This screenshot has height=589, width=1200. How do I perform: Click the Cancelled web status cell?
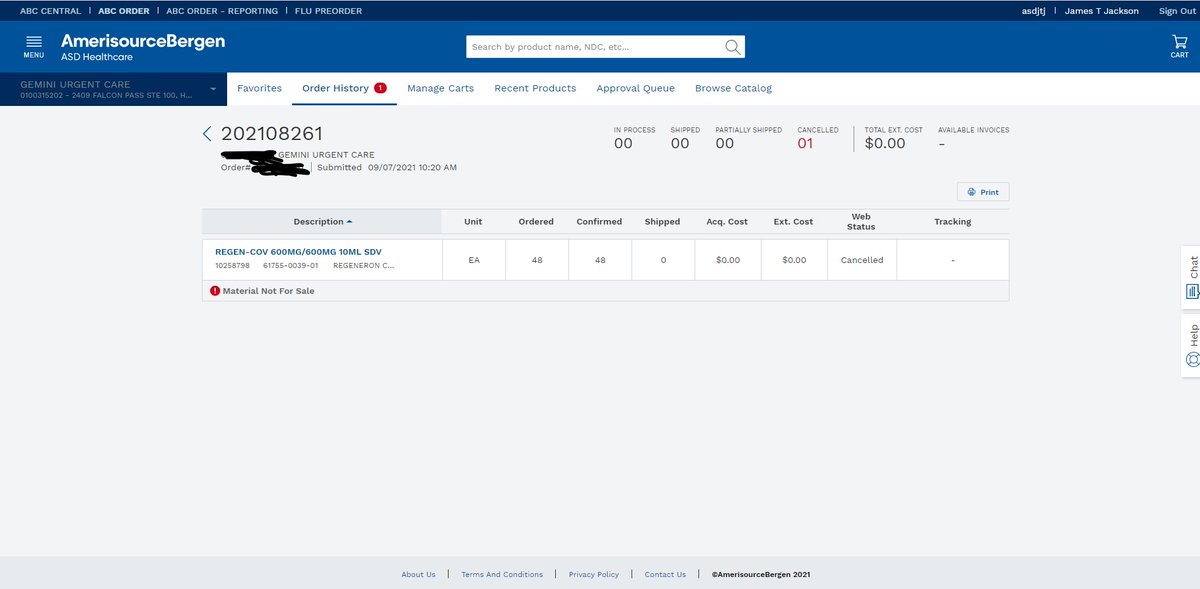point(861,260)
